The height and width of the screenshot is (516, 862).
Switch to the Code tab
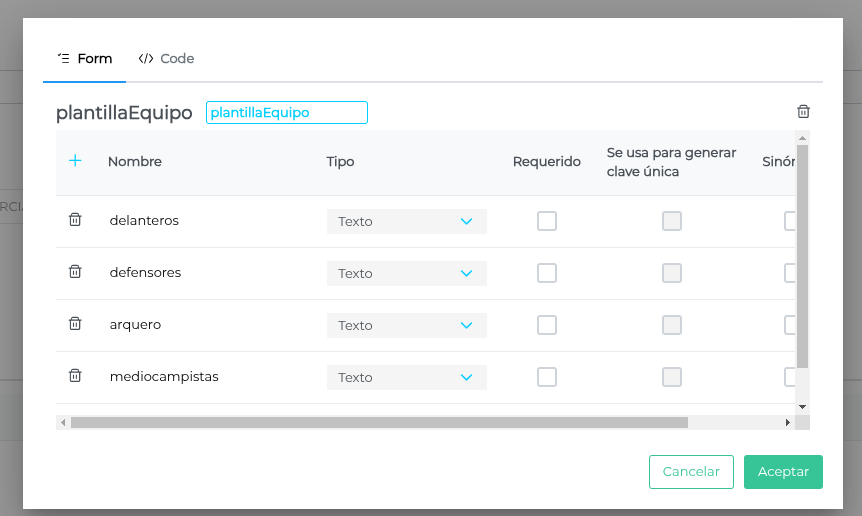[167, 59]
